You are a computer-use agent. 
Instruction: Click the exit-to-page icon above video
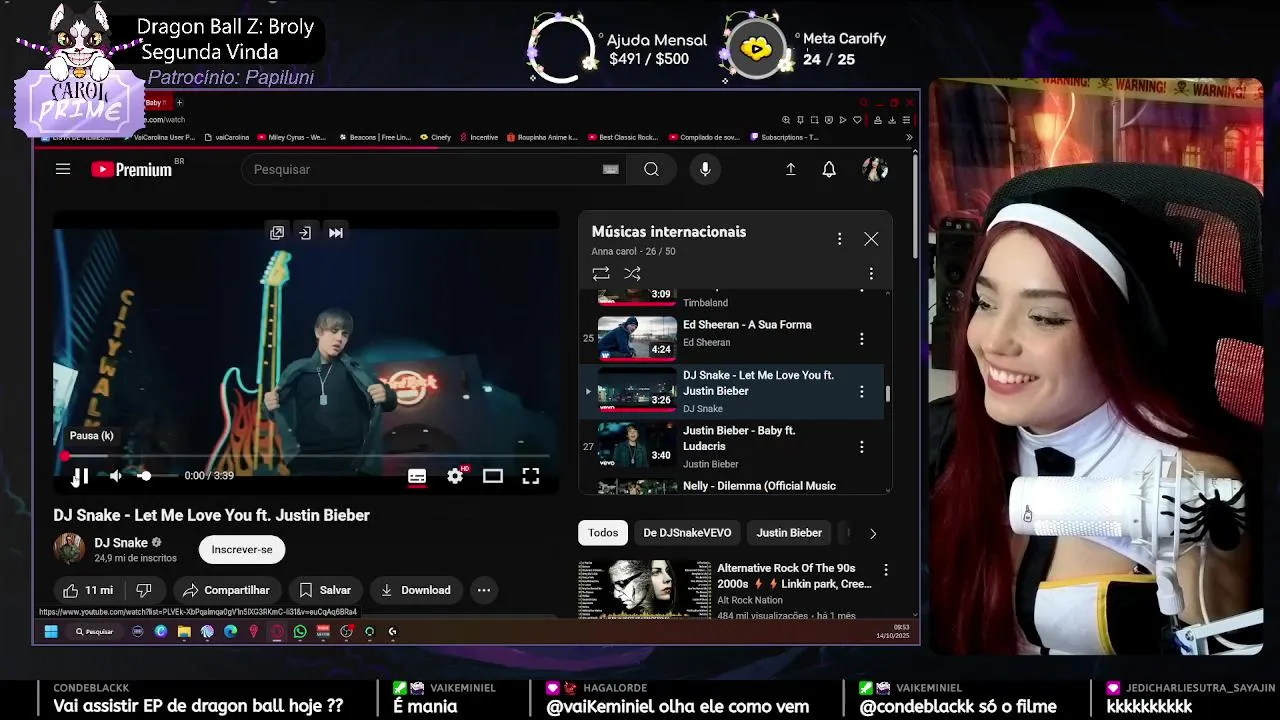[305, 232]
